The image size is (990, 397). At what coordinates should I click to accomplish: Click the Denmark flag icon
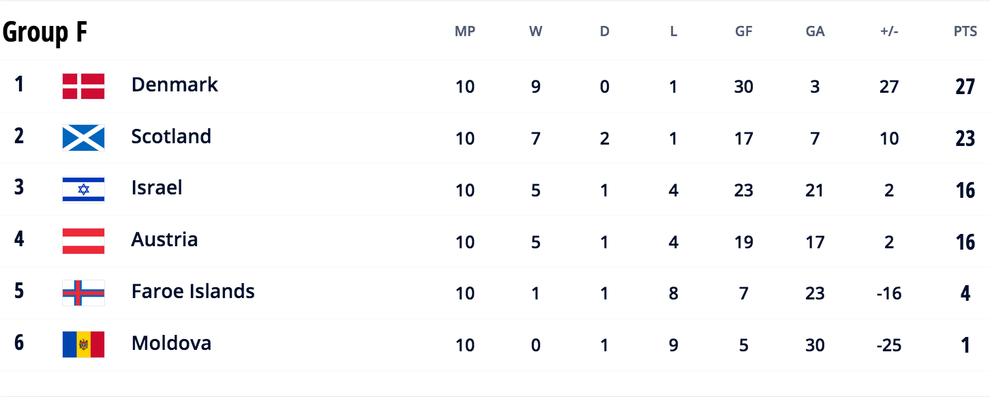tap(83, 86)
